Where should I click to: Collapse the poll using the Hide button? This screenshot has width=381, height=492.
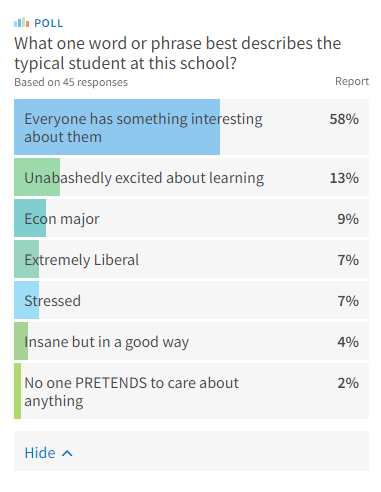click(48, 453)
